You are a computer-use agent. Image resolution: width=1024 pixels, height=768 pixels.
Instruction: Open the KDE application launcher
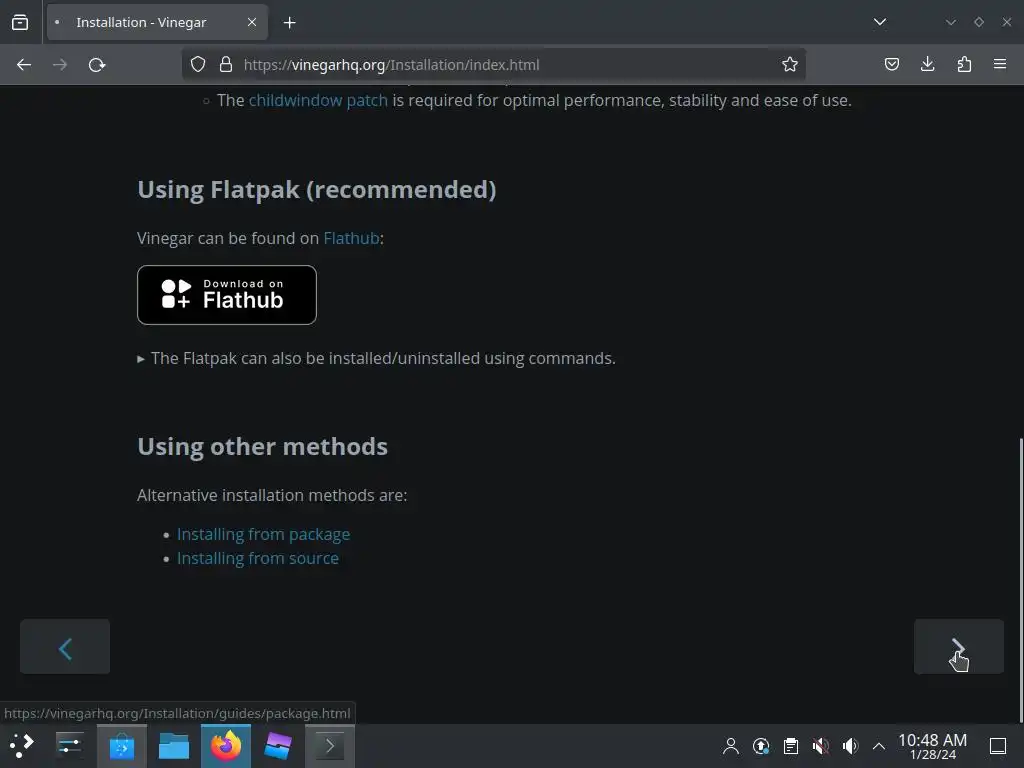coord(22,746)
